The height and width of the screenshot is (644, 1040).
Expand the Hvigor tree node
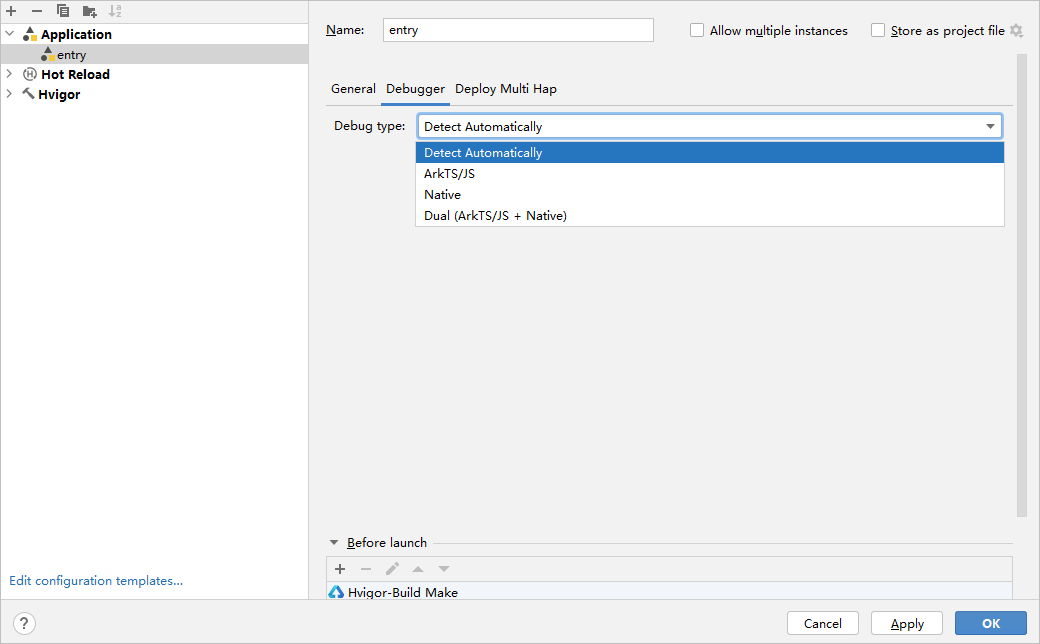pos(10,94)
